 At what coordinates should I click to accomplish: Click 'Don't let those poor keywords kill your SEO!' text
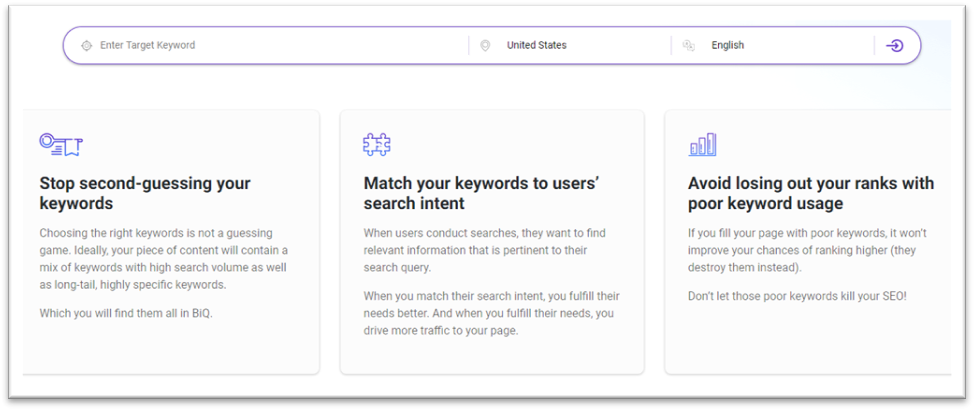(x=797, y=296)
